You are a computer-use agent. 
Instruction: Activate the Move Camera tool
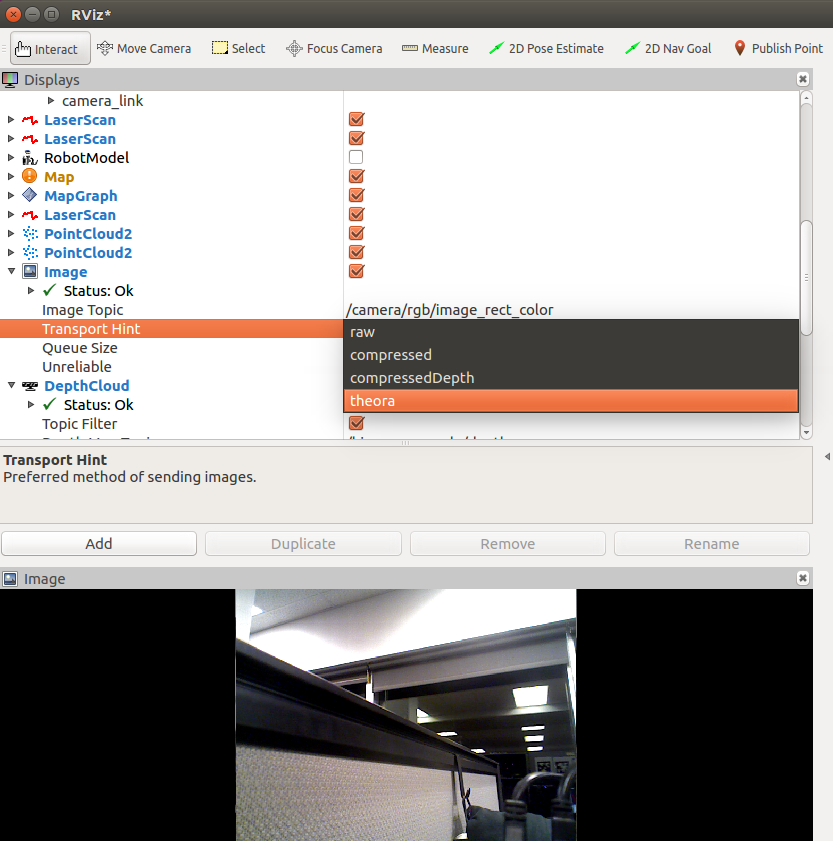tap(144, 48)
